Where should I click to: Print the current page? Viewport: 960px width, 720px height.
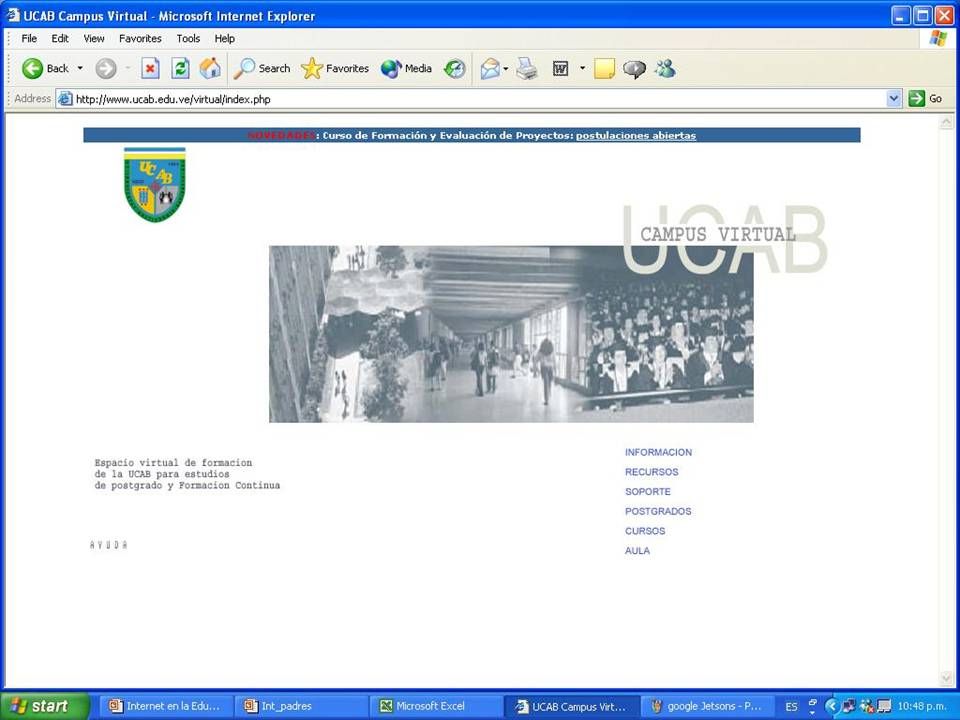(527, 69)
